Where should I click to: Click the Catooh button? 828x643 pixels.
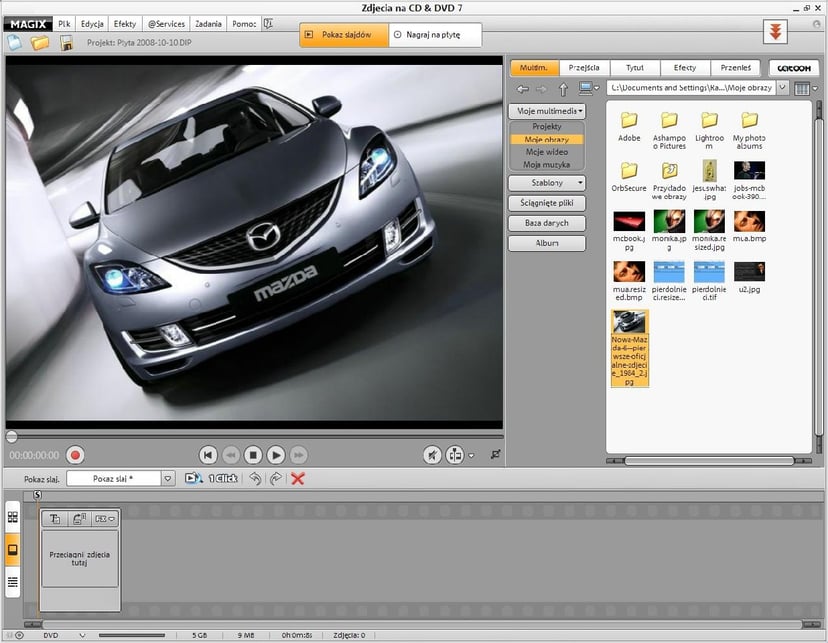click(x=794, y=68)
